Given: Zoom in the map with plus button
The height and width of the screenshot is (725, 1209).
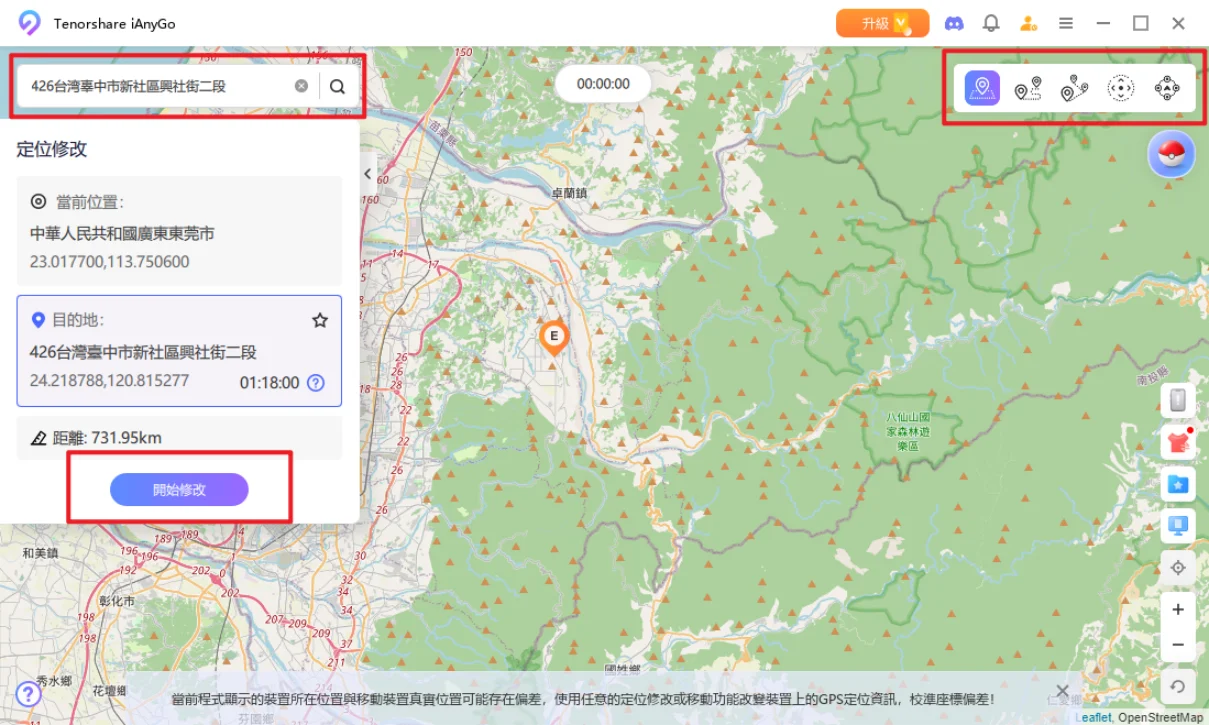Looking at the screenshot, I should [1178, 610].
